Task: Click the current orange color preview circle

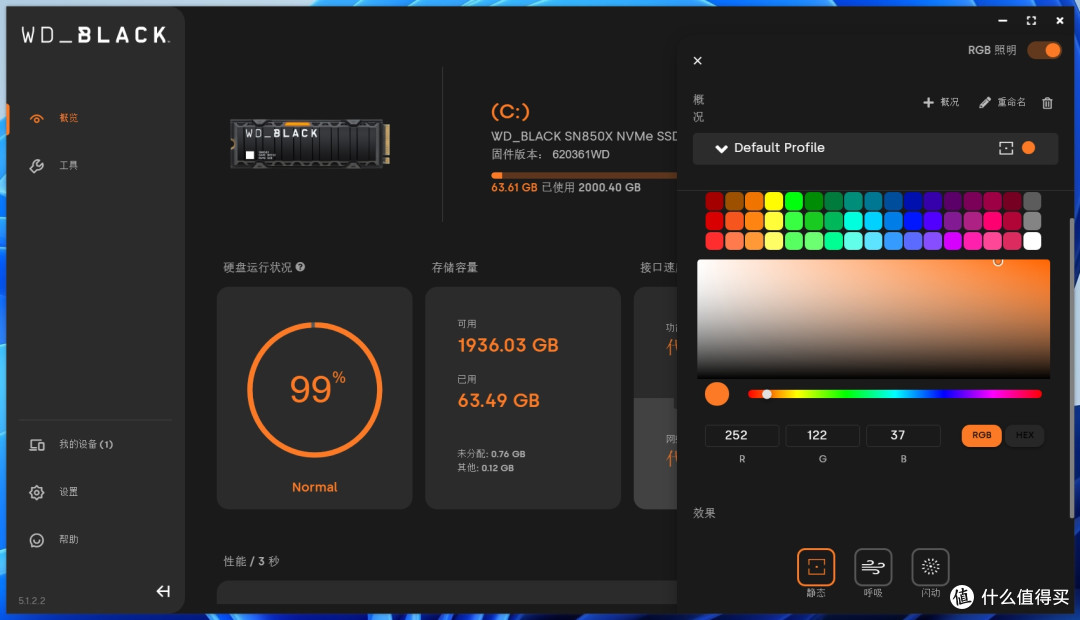Action: click(x=716, y=394)
